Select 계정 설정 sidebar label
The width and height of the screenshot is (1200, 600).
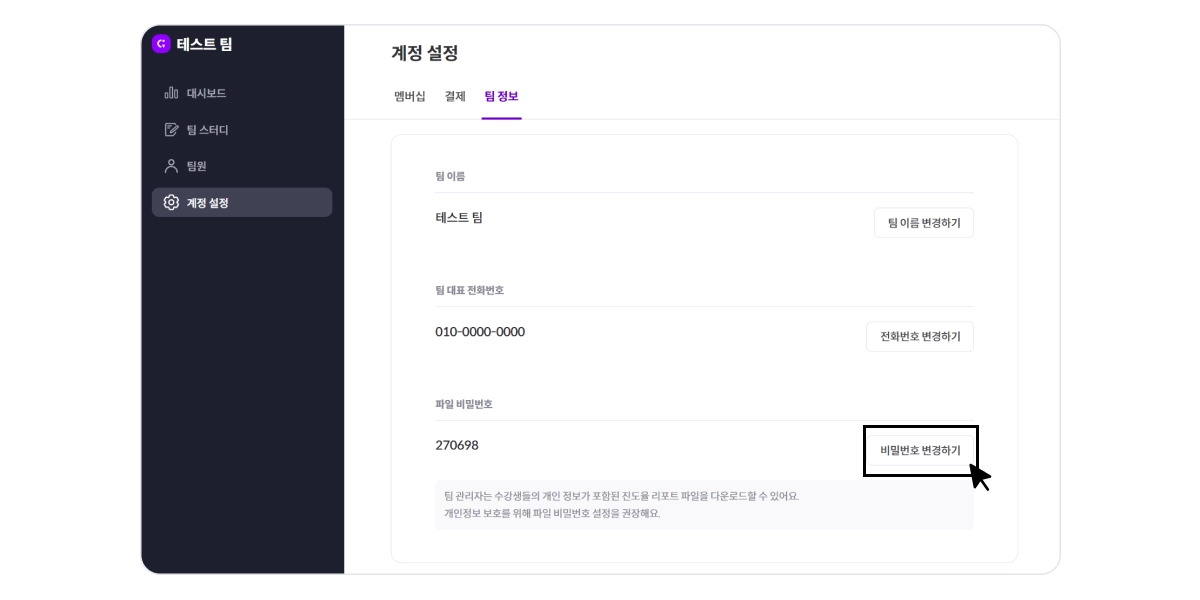(x=208, y=203)
